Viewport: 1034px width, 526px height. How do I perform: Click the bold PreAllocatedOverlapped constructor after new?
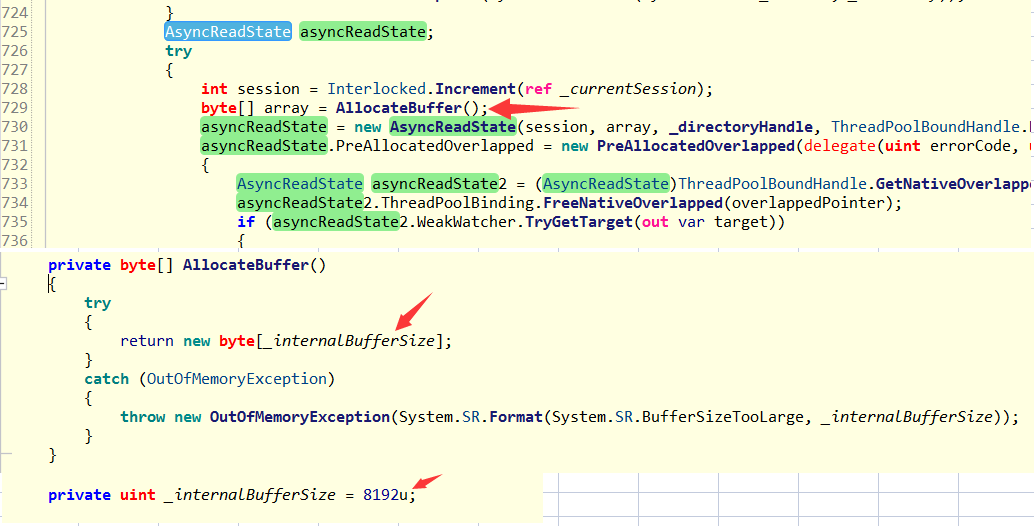click(694, 146)
